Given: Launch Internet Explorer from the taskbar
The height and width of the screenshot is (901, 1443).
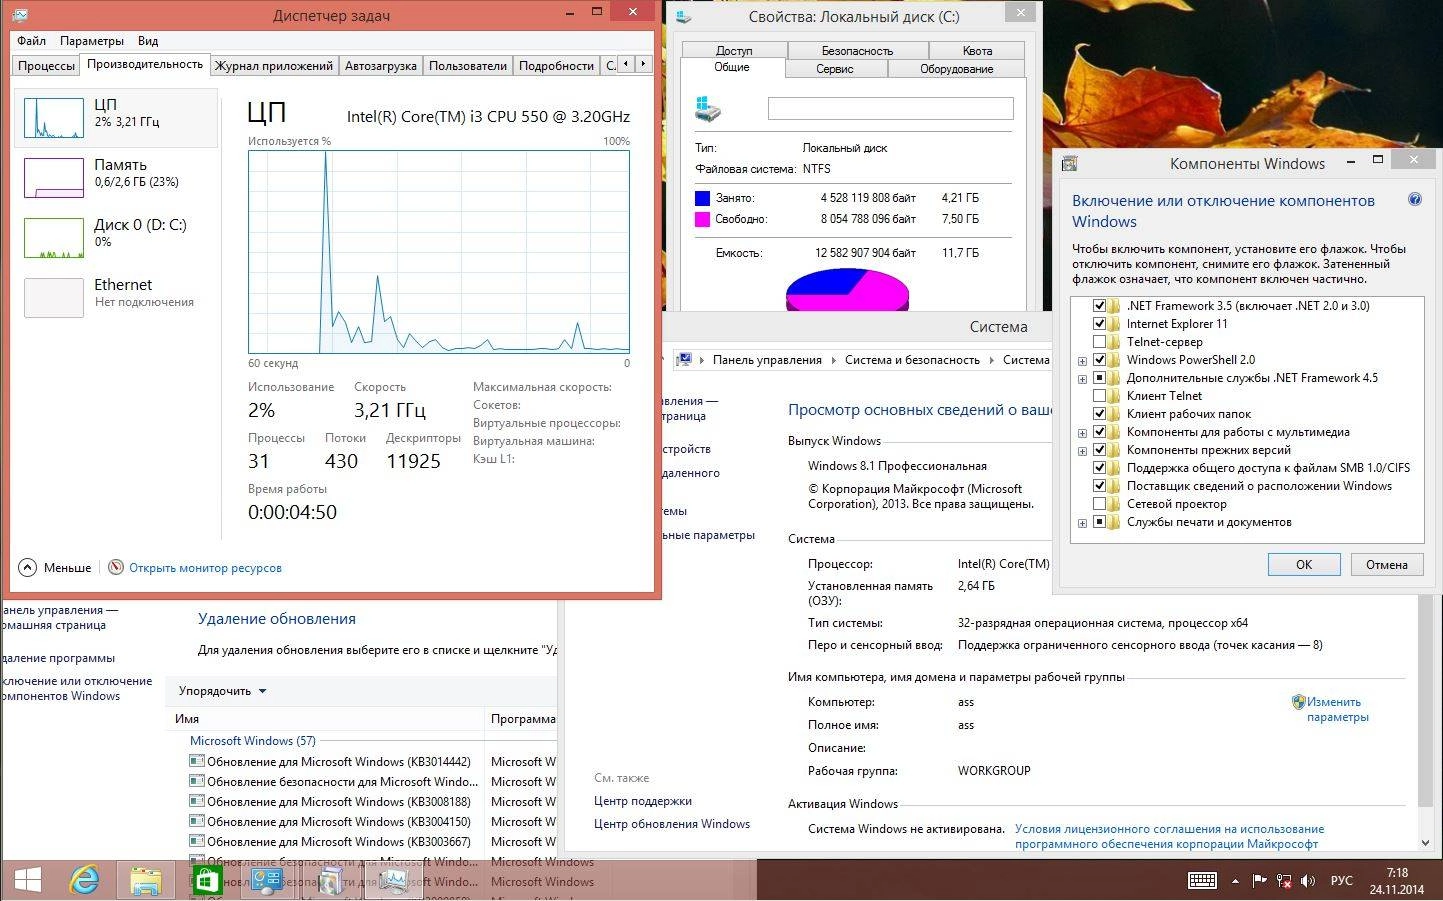Looking at the screenshot, I should pos(85,880).
